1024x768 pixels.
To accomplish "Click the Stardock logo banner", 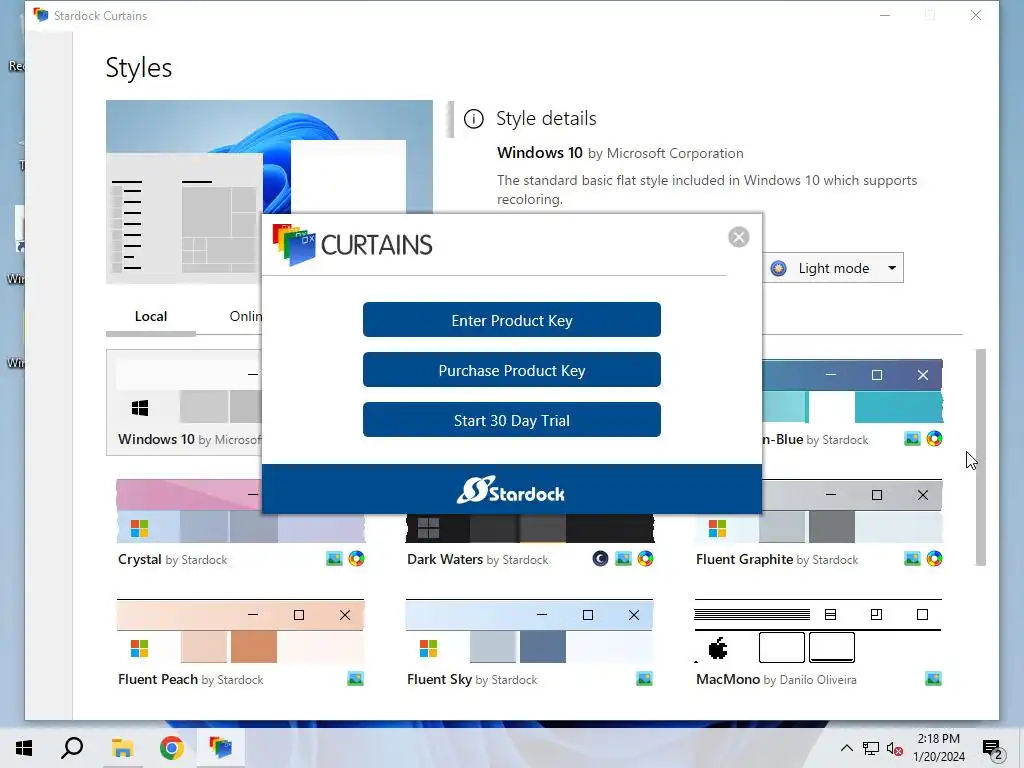I will (x=511, y=489).
